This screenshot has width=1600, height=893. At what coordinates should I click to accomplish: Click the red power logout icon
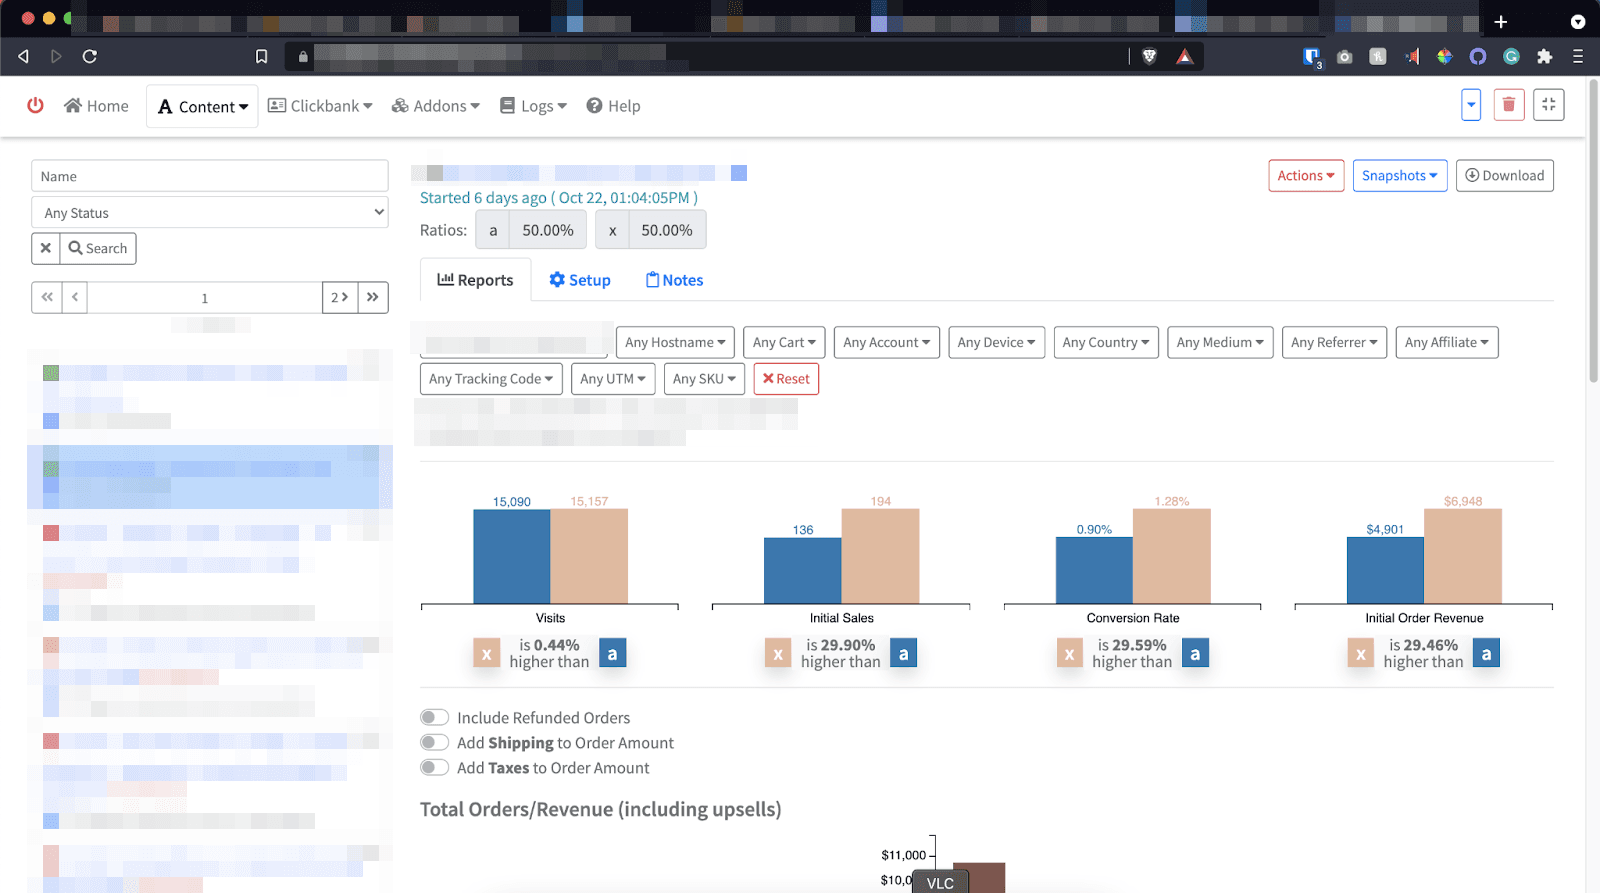(35, 105)
